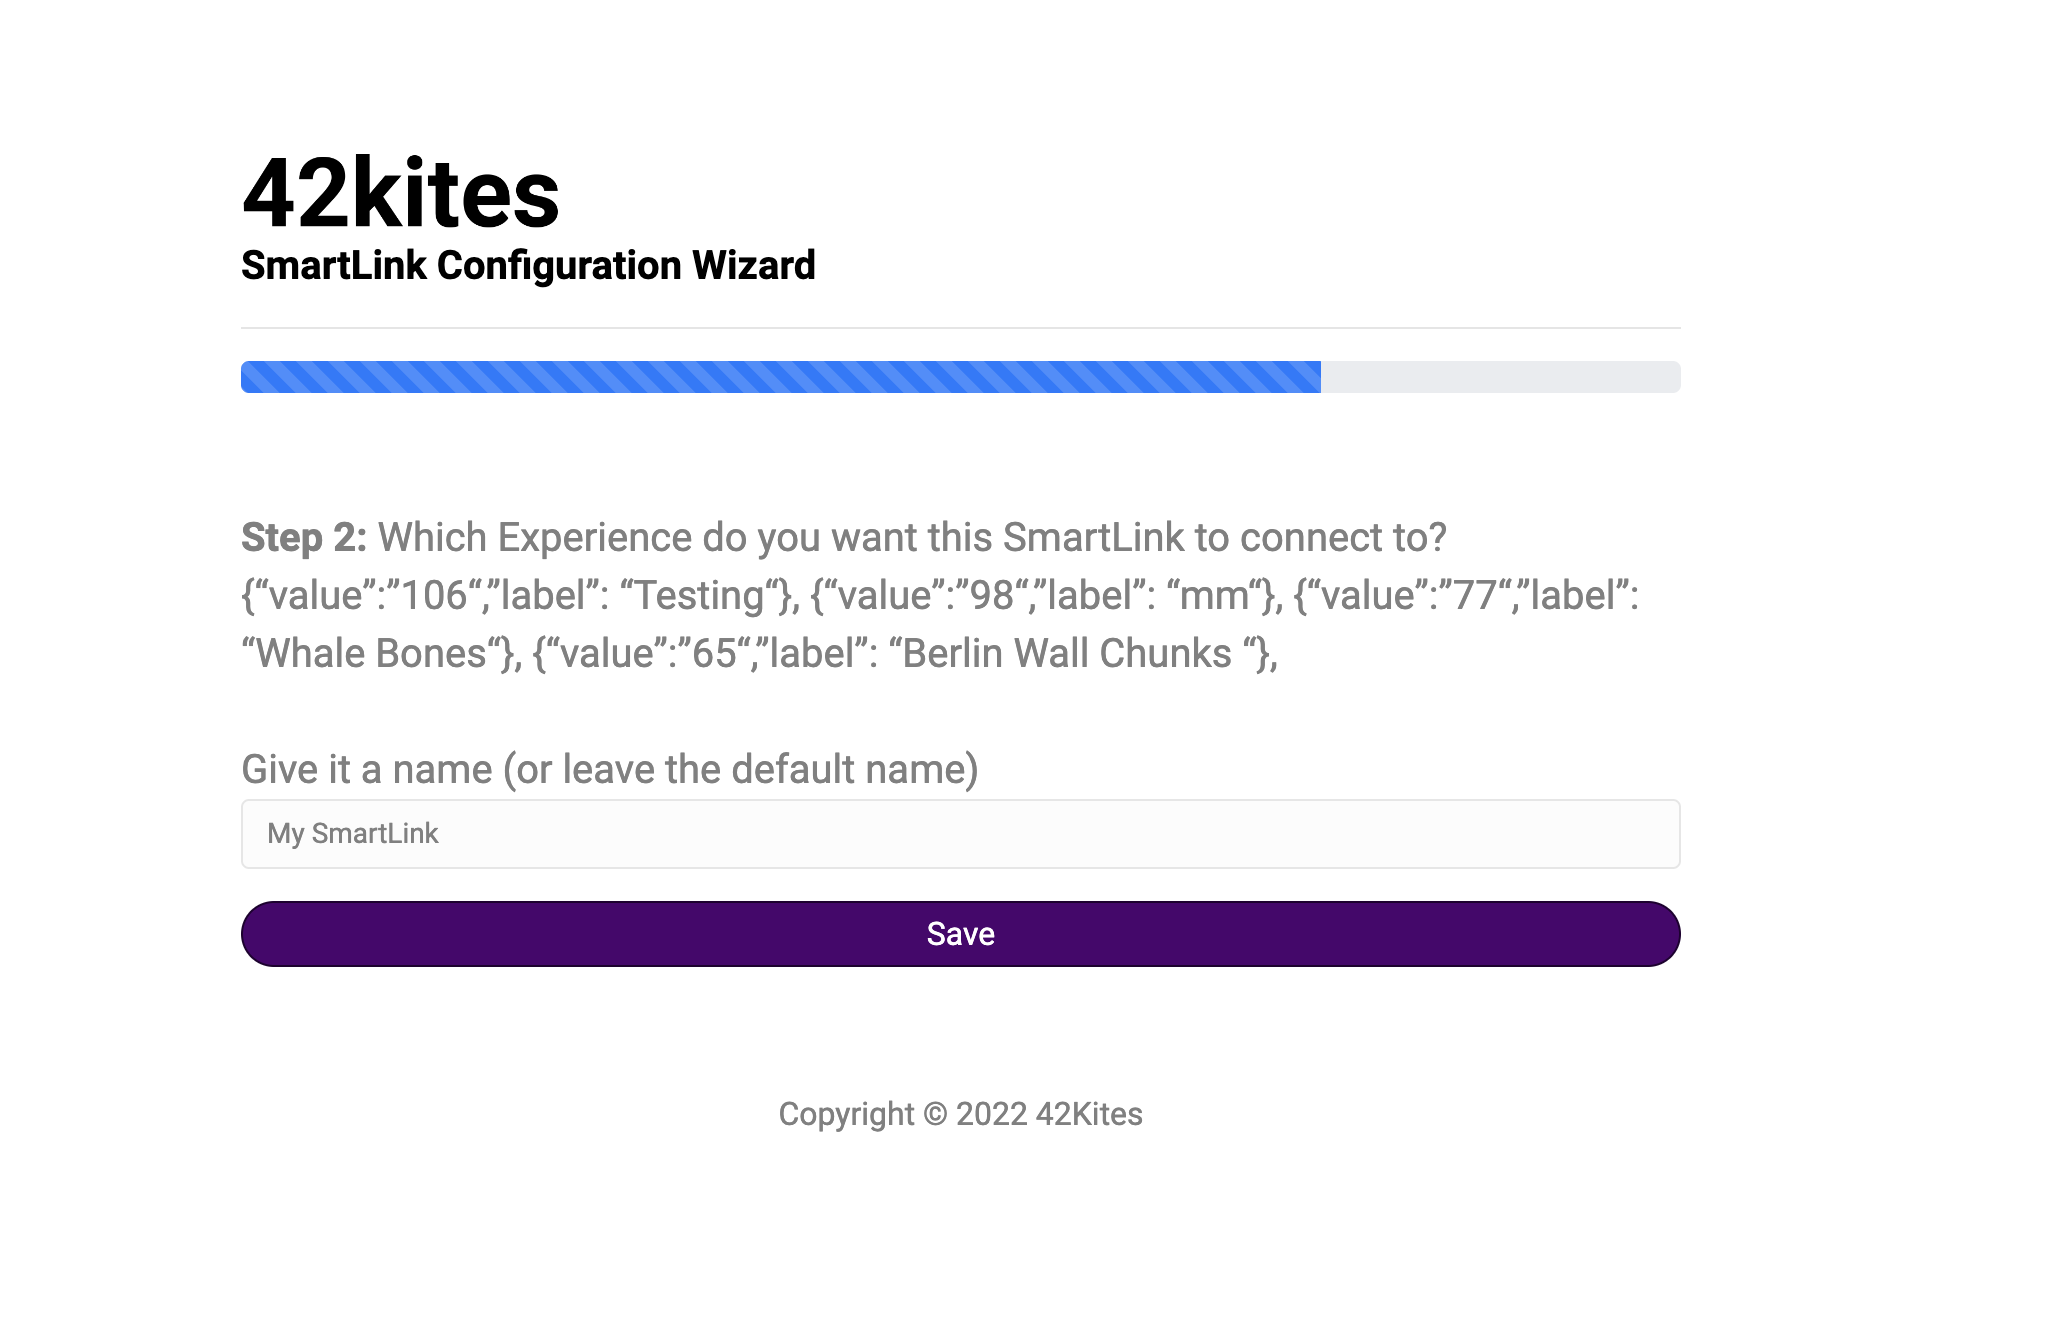Click the filled blue striped progress bar portion
The width and height of the screenshot is (2062, 1334).
(x=781, y=377)
